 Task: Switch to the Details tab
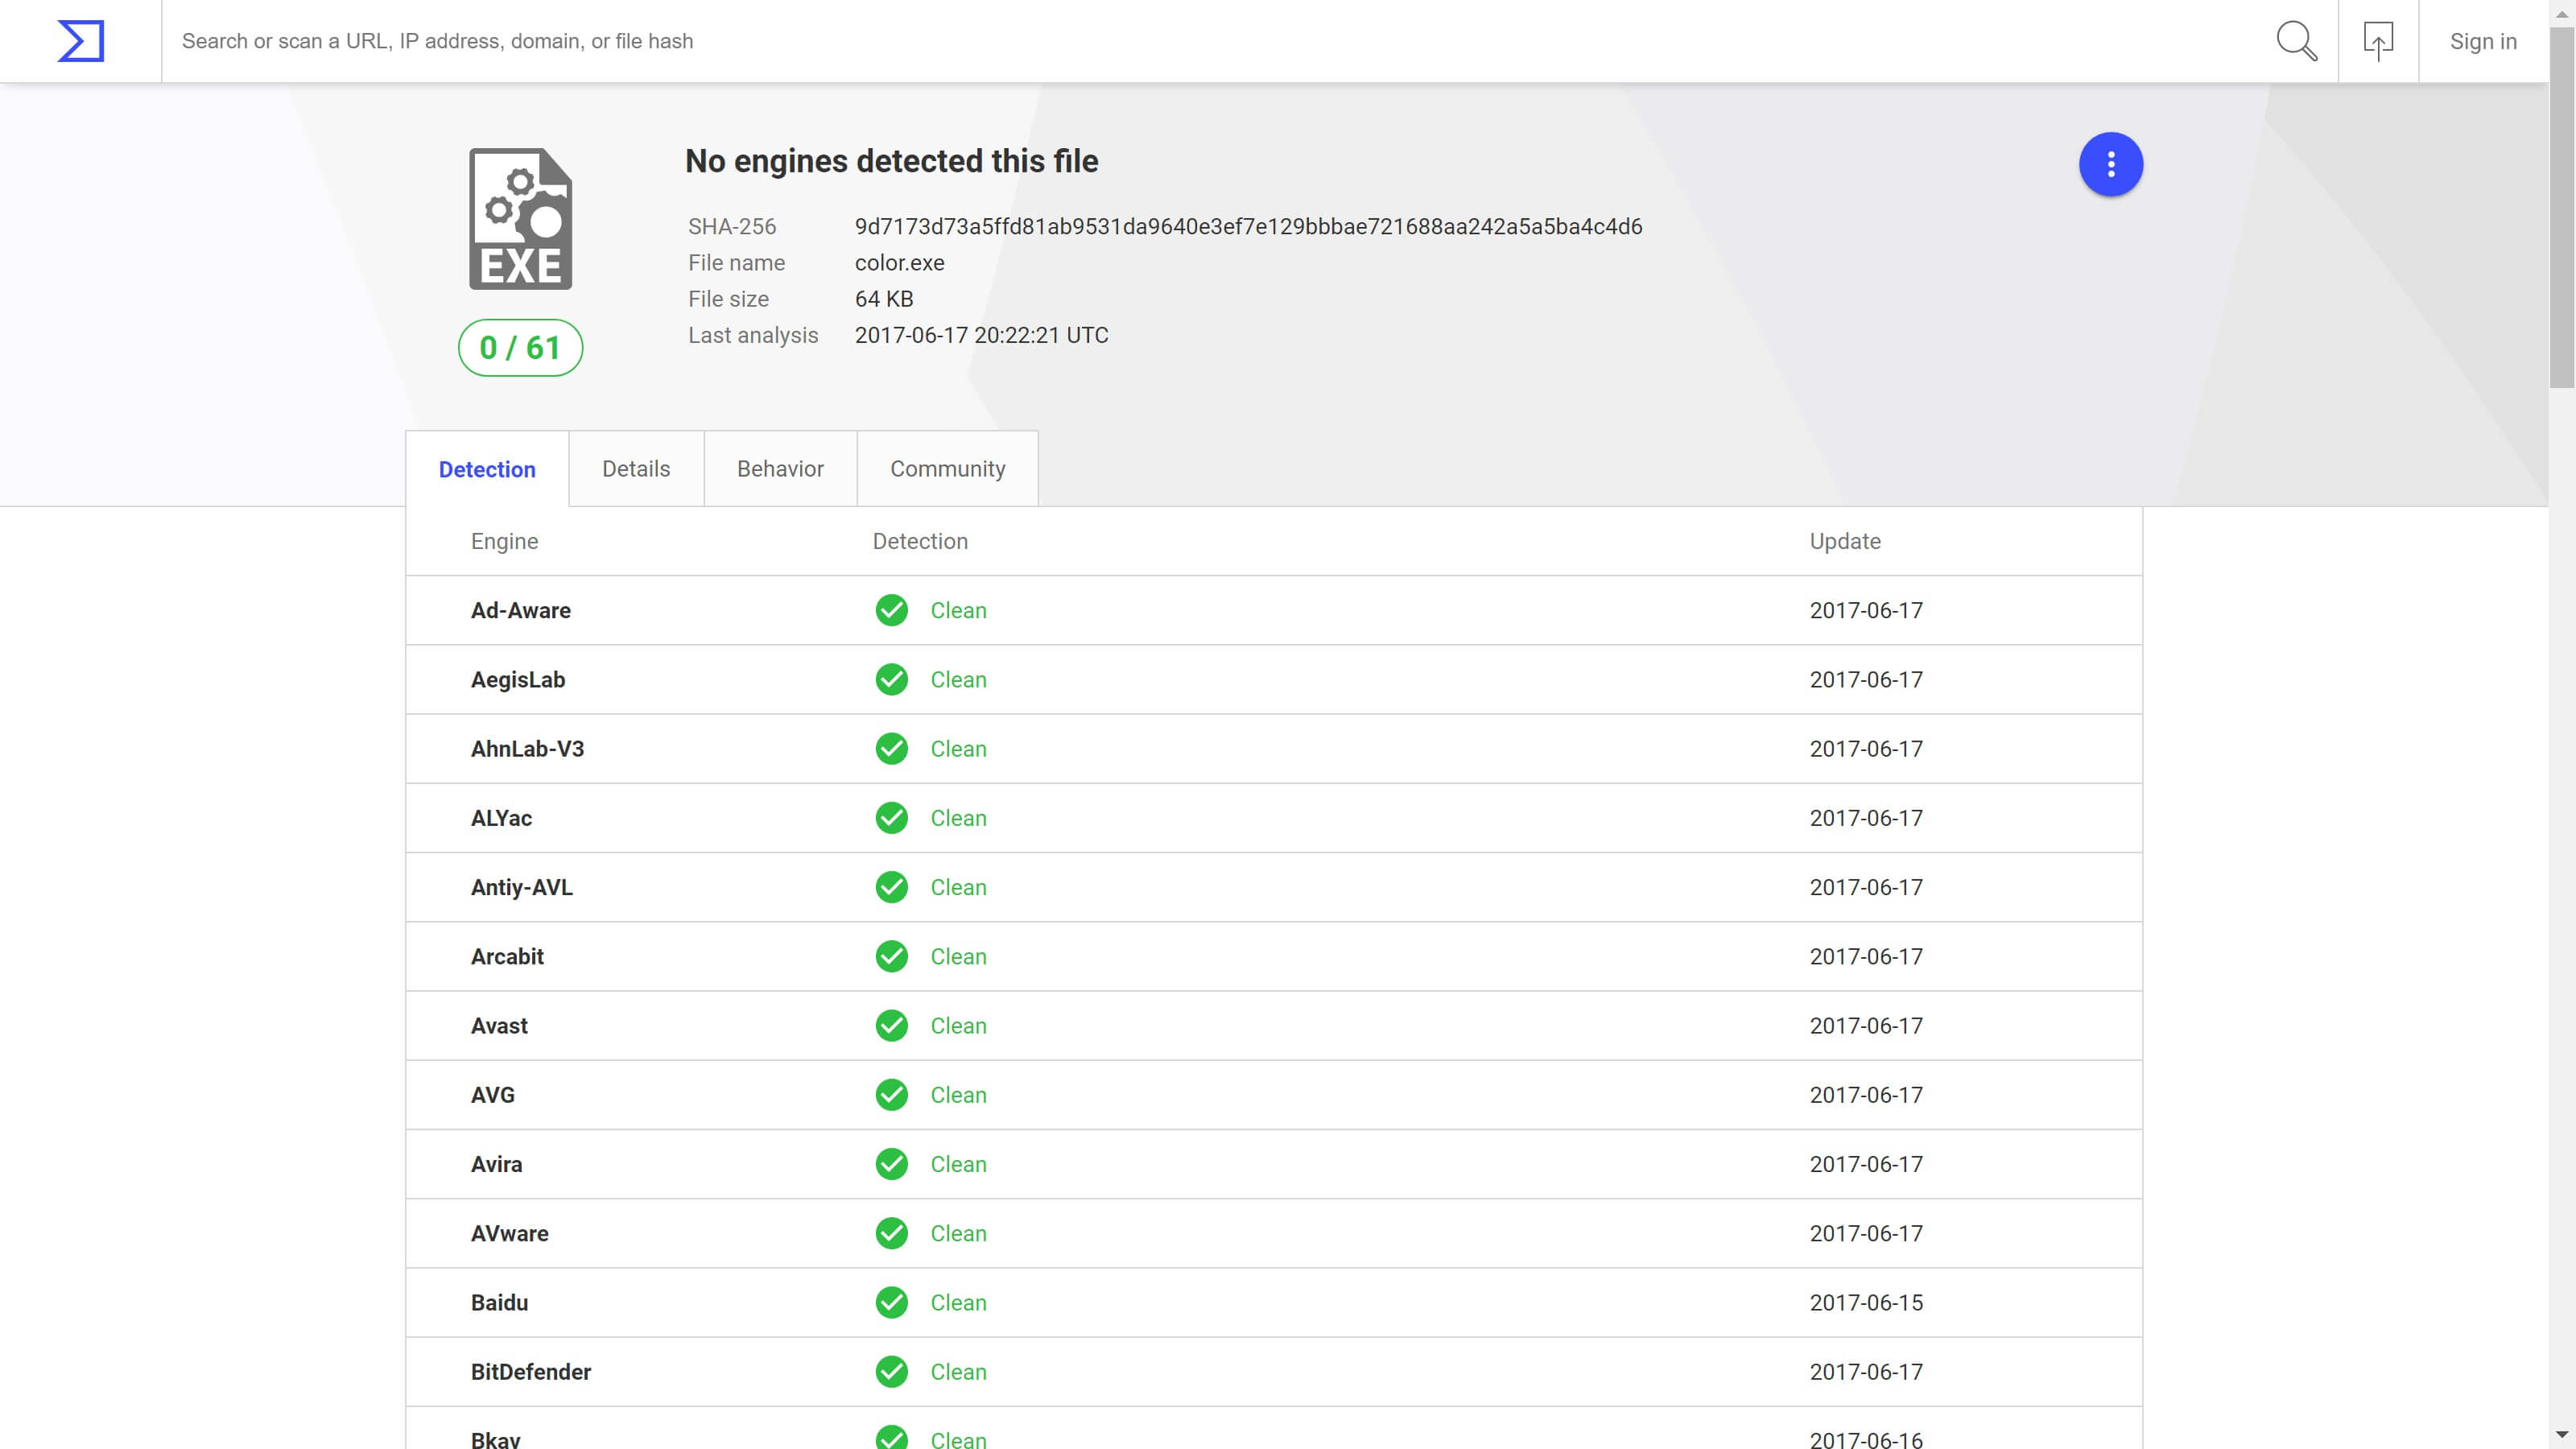click(x=636, y=469)
